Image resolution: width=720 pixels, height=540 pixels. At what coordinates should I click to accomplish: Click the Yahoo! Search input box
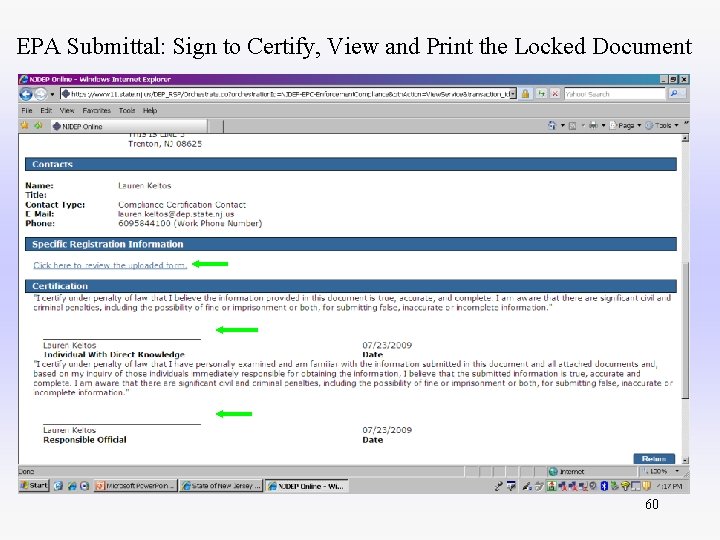click(x=614, y=94)
